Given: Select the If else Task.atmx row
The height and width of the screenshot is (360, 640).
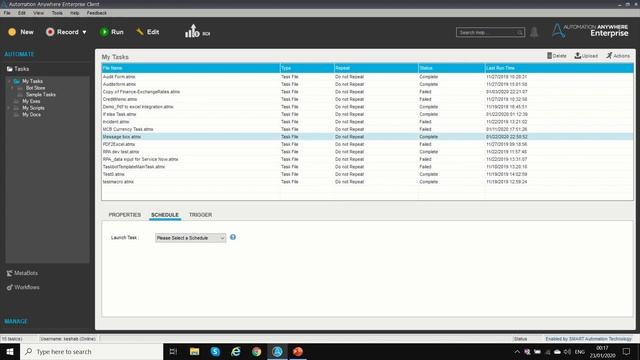Looking at the screenshot, I should click(x=367, y=114).
